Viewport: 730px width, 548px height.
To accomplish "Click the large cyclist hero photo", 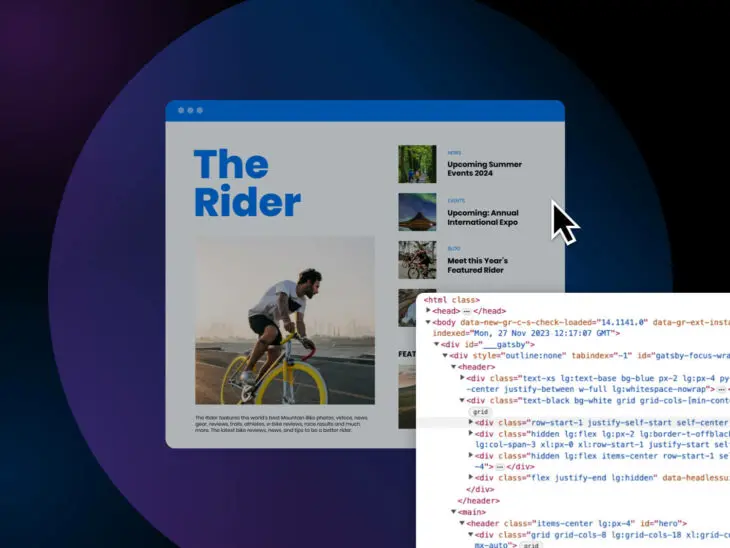I will tap(284, 320).
